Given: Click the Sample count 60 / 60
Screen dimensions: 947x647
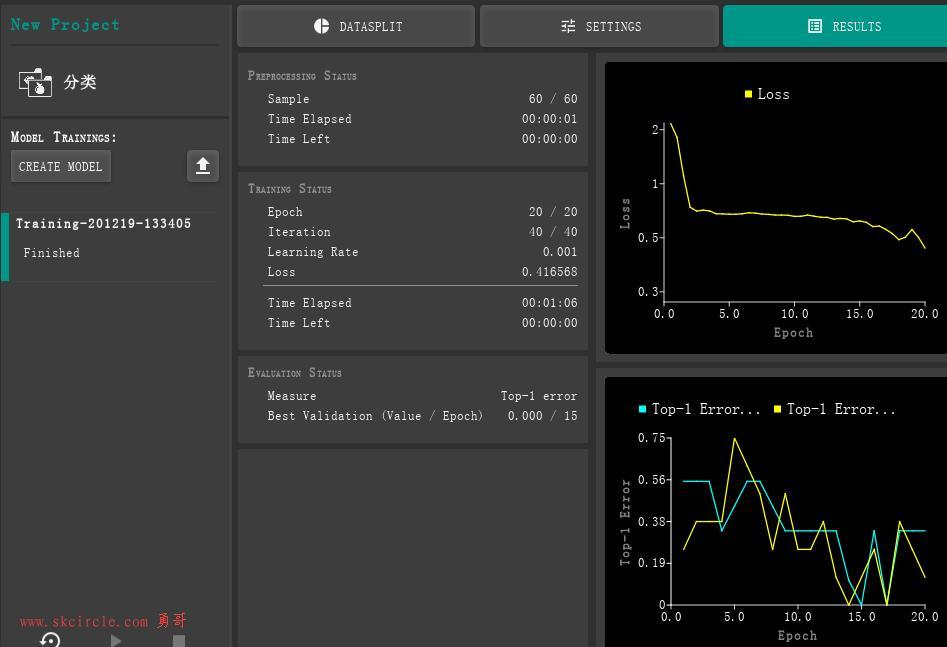Looking at the screenshot, I should click(553, 98).
